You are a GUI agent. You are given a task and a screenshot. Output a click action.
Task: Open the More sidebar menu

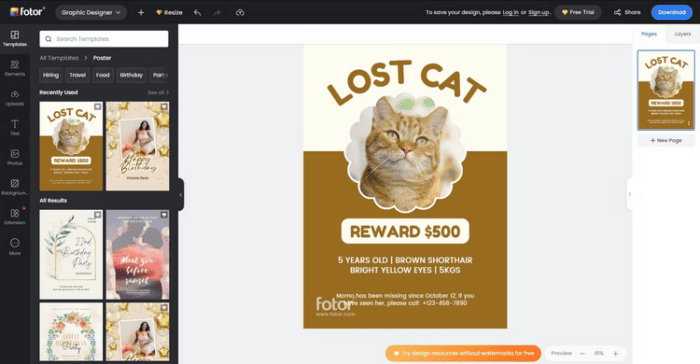coord(15,247)
